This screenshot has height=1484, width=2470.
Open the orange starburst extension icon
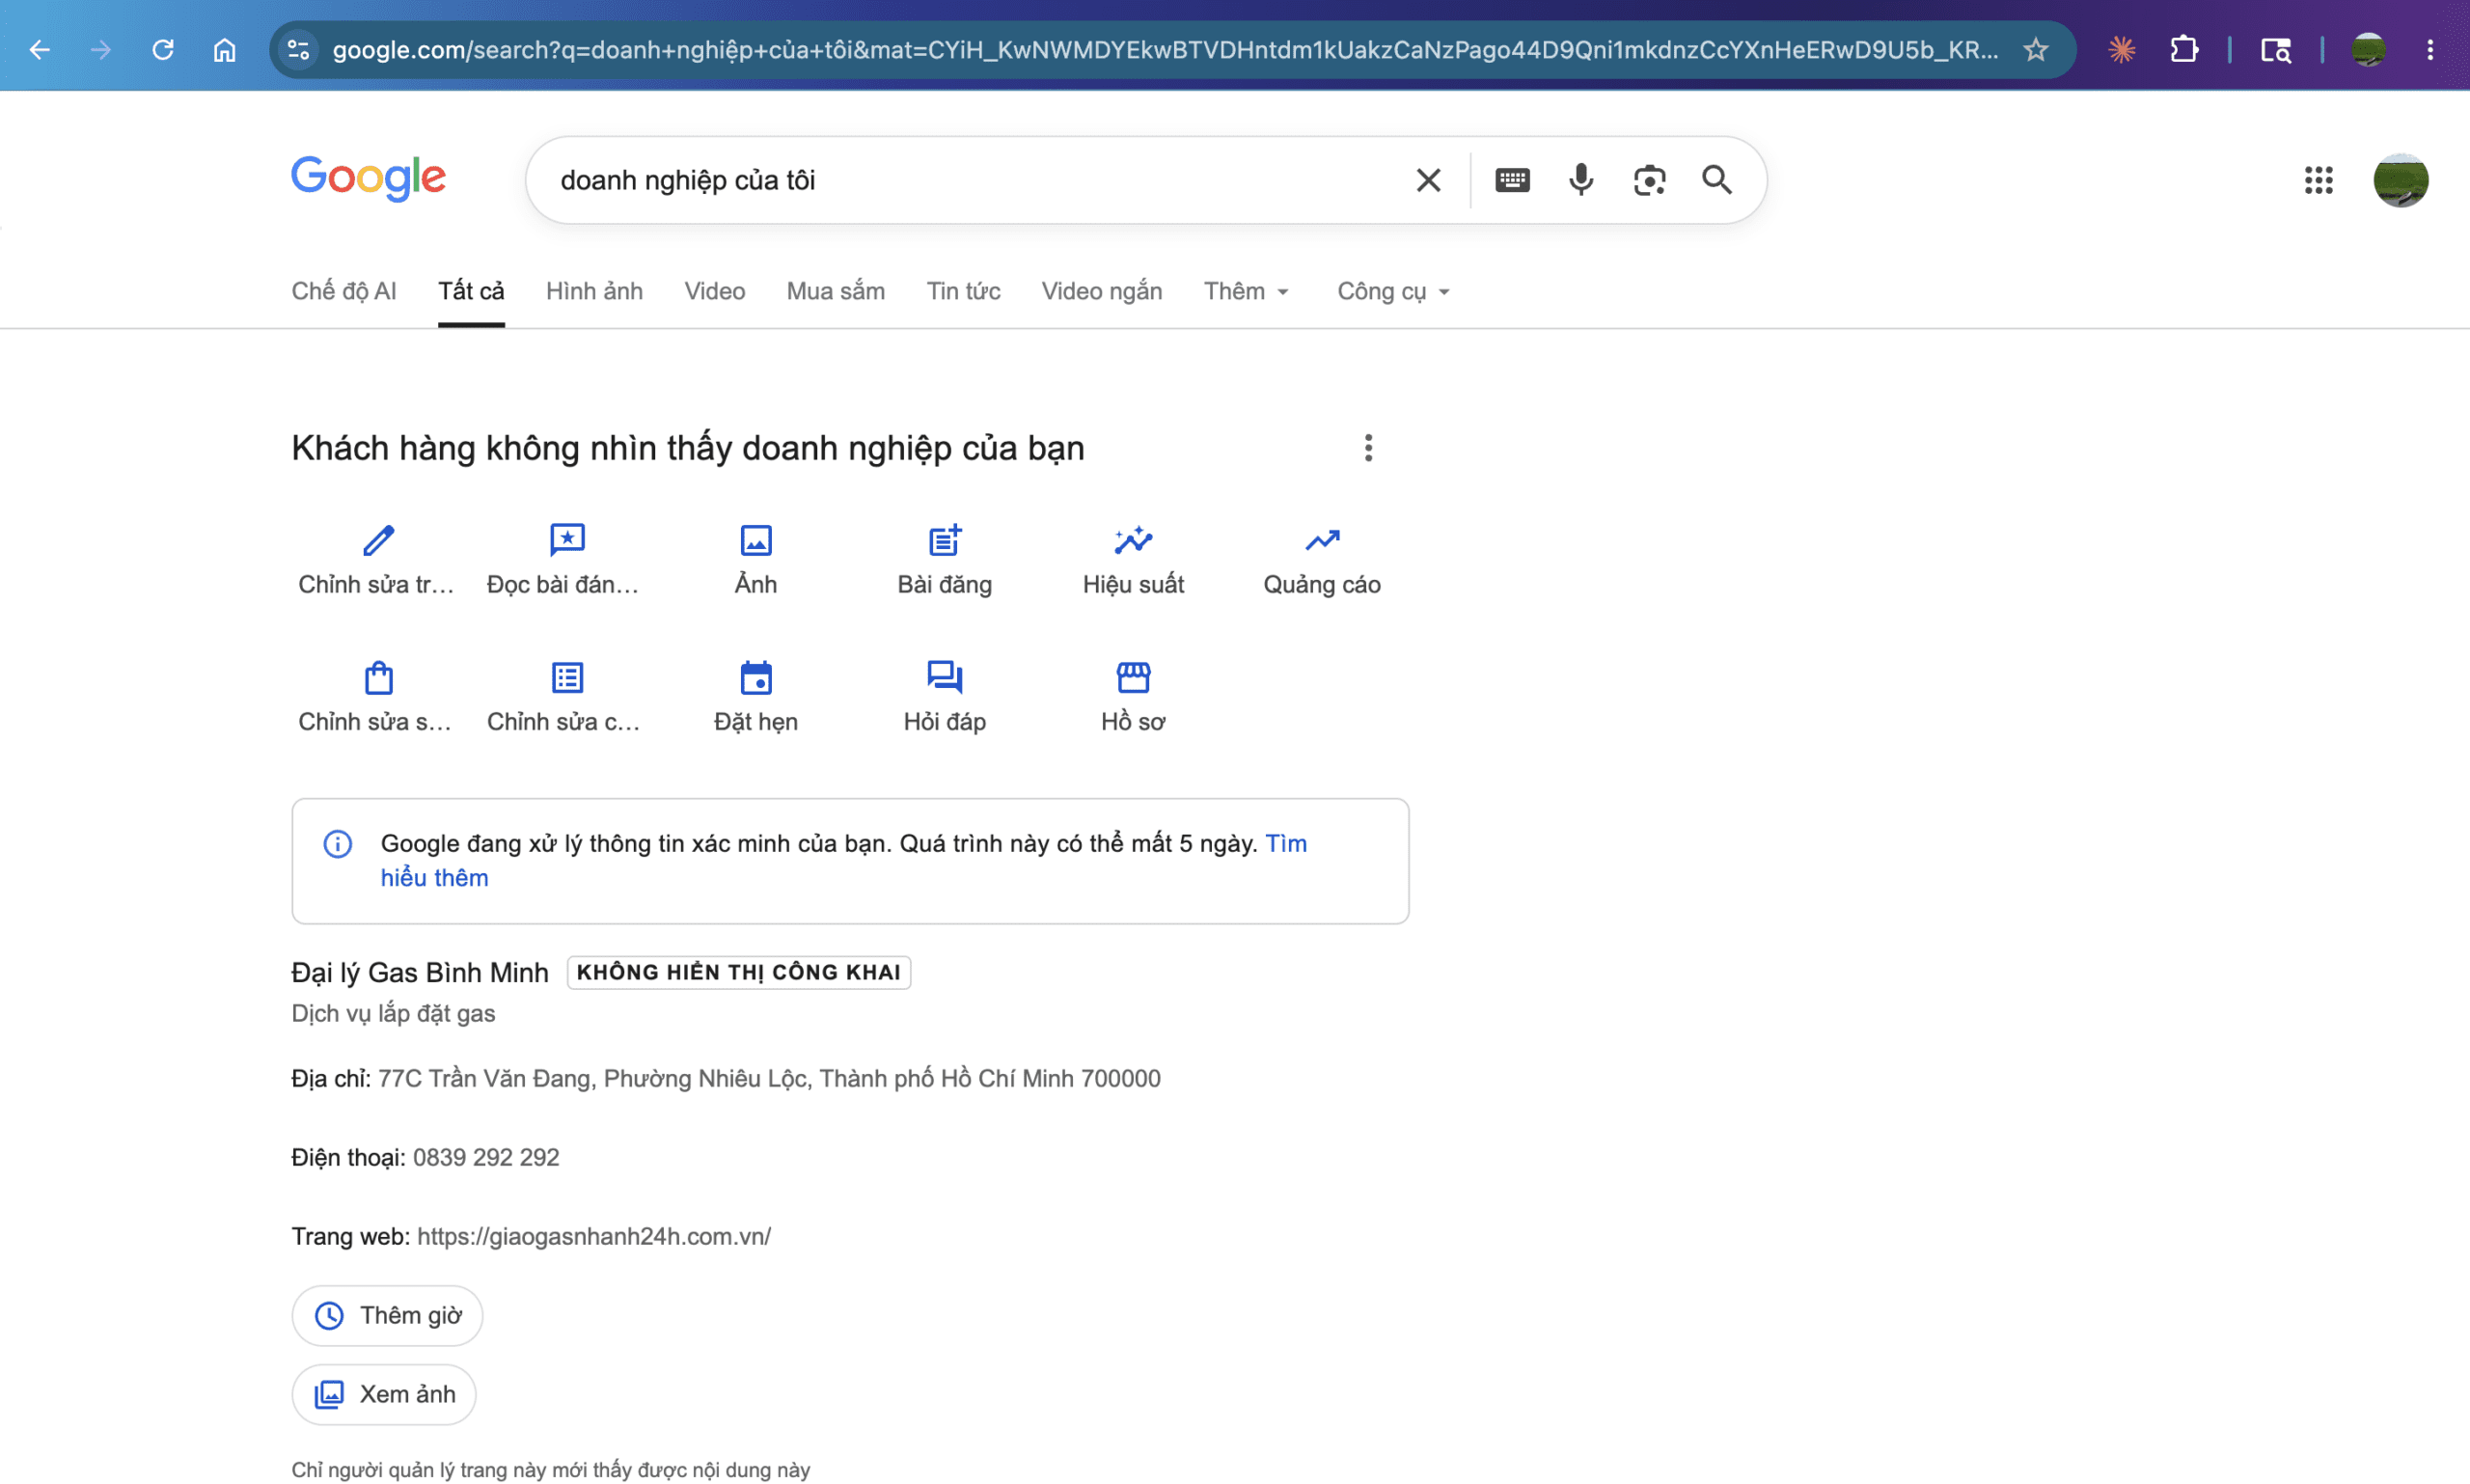click(2121, 49)
